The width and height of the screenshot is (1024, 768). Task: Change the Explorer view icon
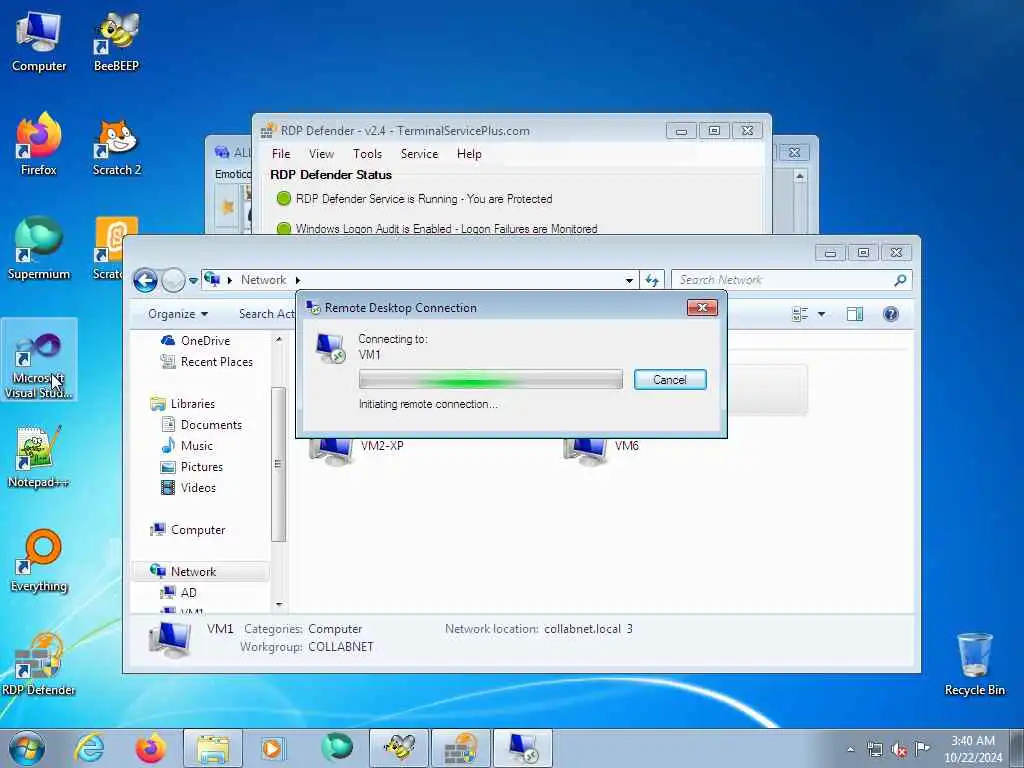(800, 314)
